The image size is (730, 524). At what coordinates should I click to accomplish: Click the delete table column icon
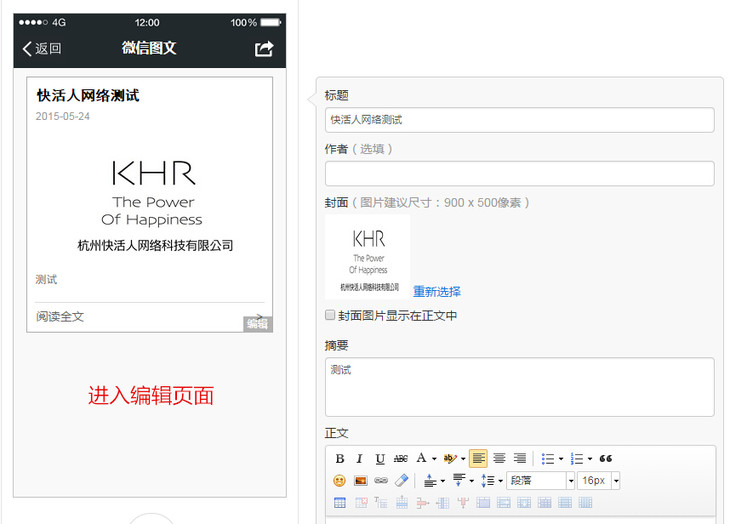(x=463, y=503)
